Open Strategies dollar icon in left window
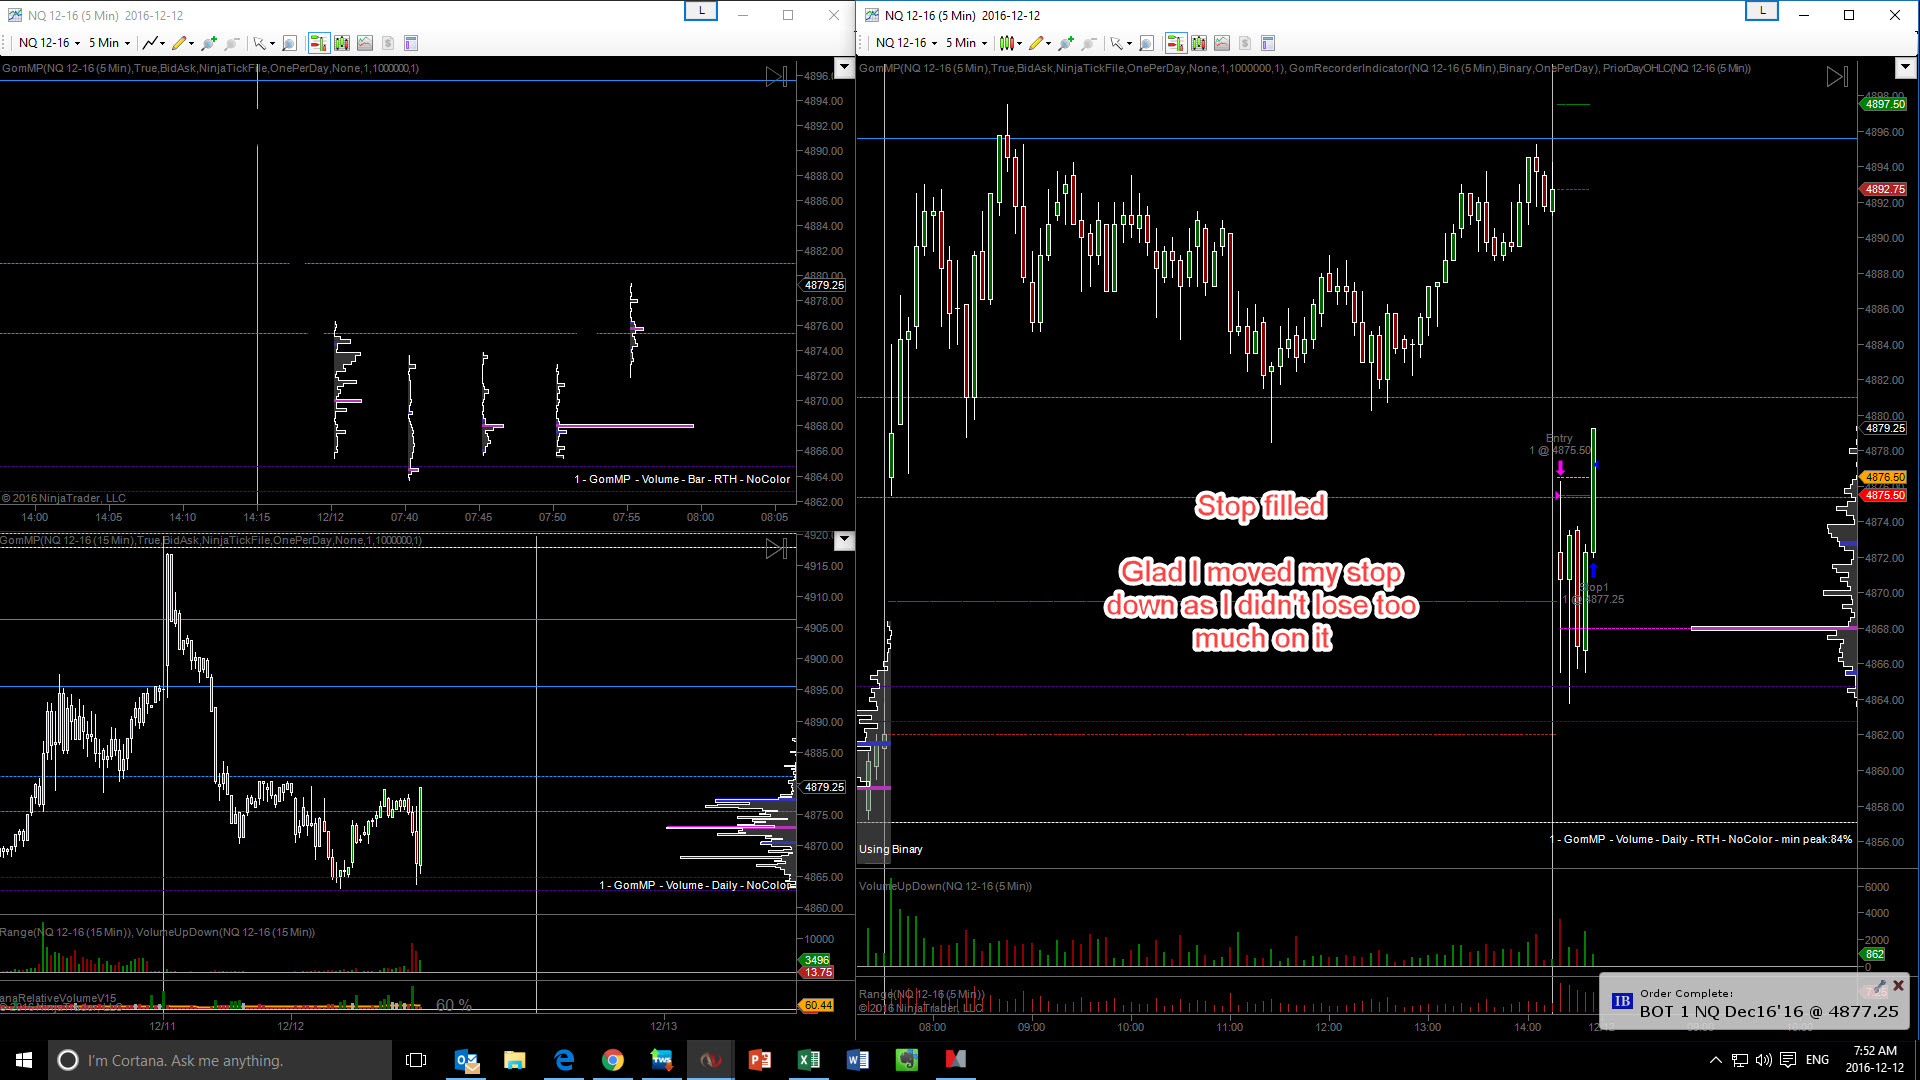Viewport: 1920px width, 1080px height. click(x=388, y=43)
